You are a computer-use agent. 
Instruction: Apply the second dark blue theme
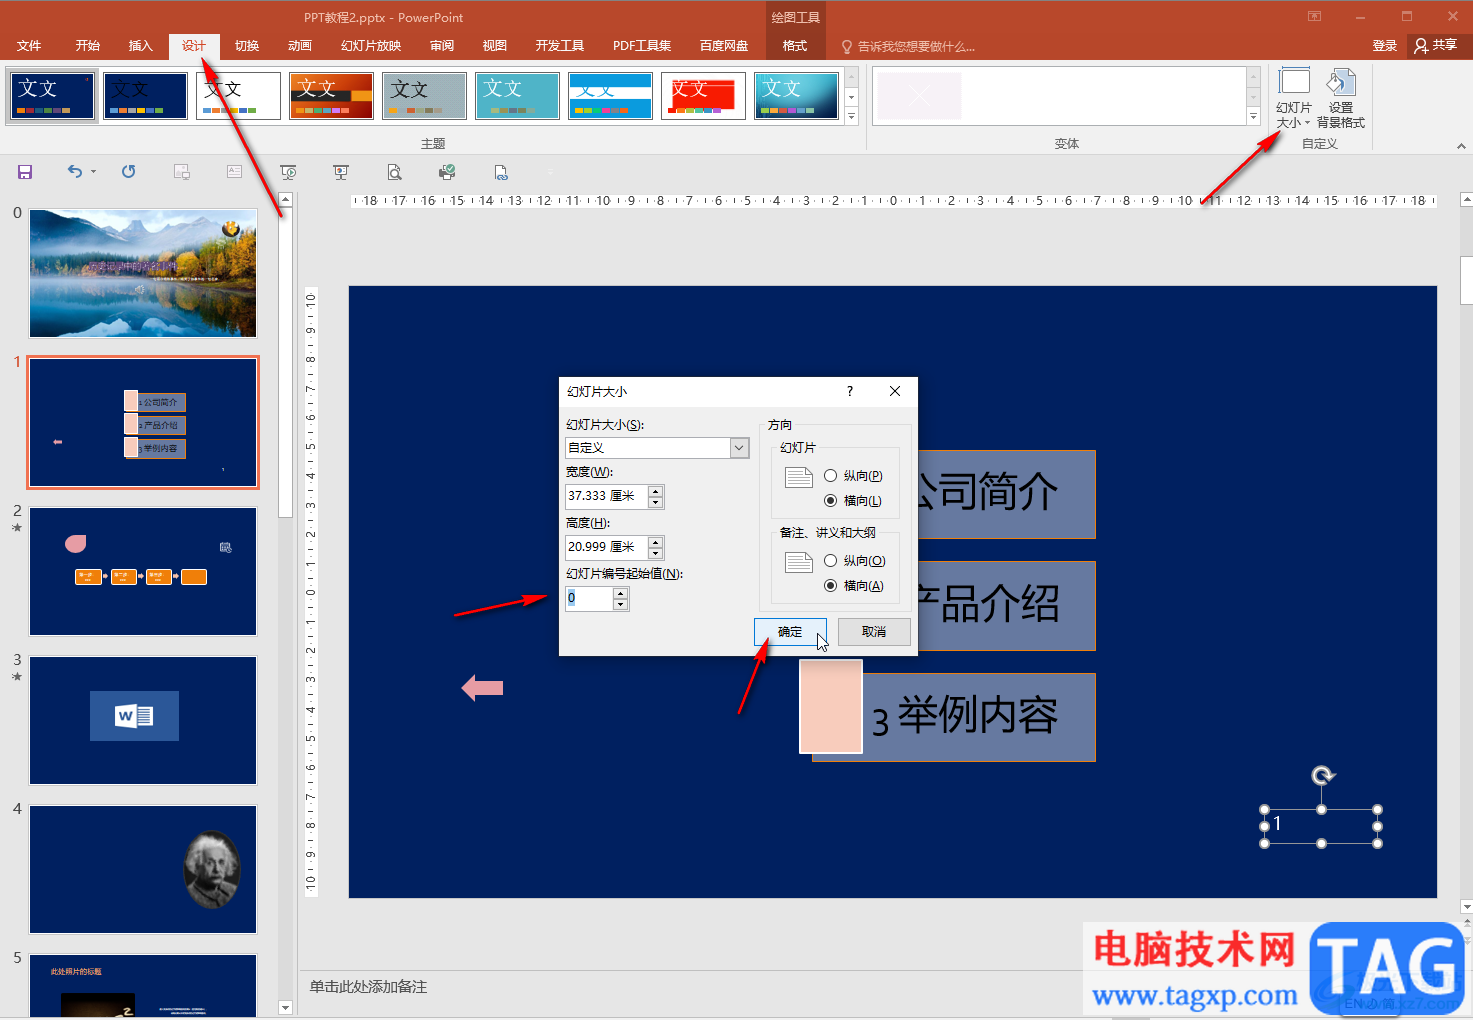(145, 96)
